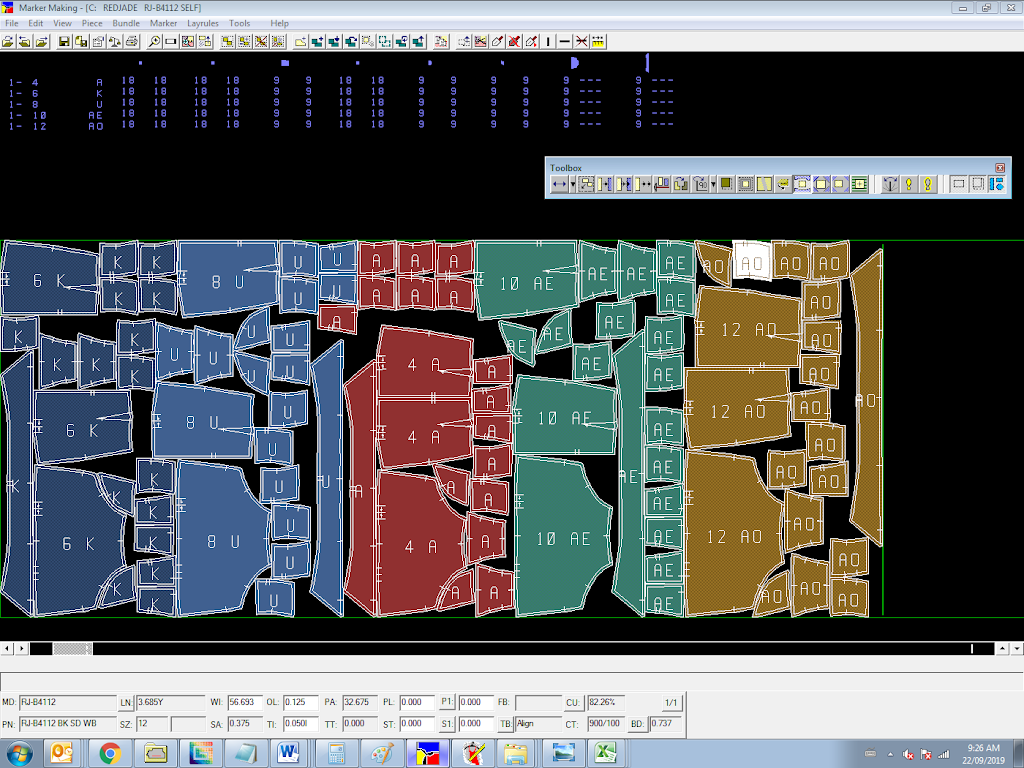The image size is (1024, 768).
Task: Click the printer icon in the toolbar
Action: [132, 42]
